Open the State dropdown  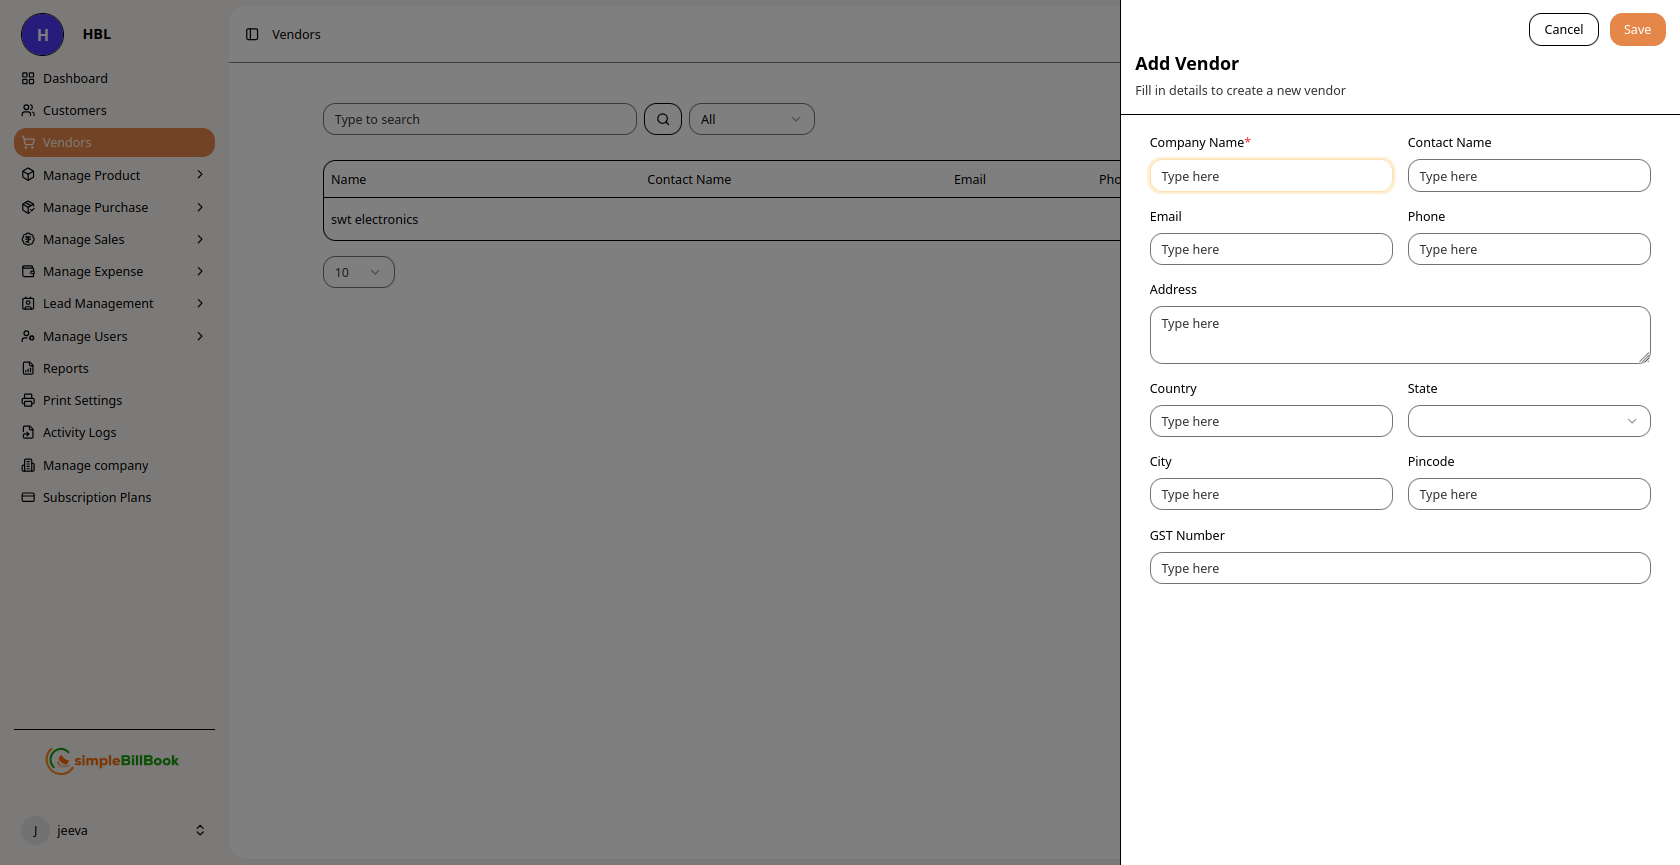(1528, 421)
